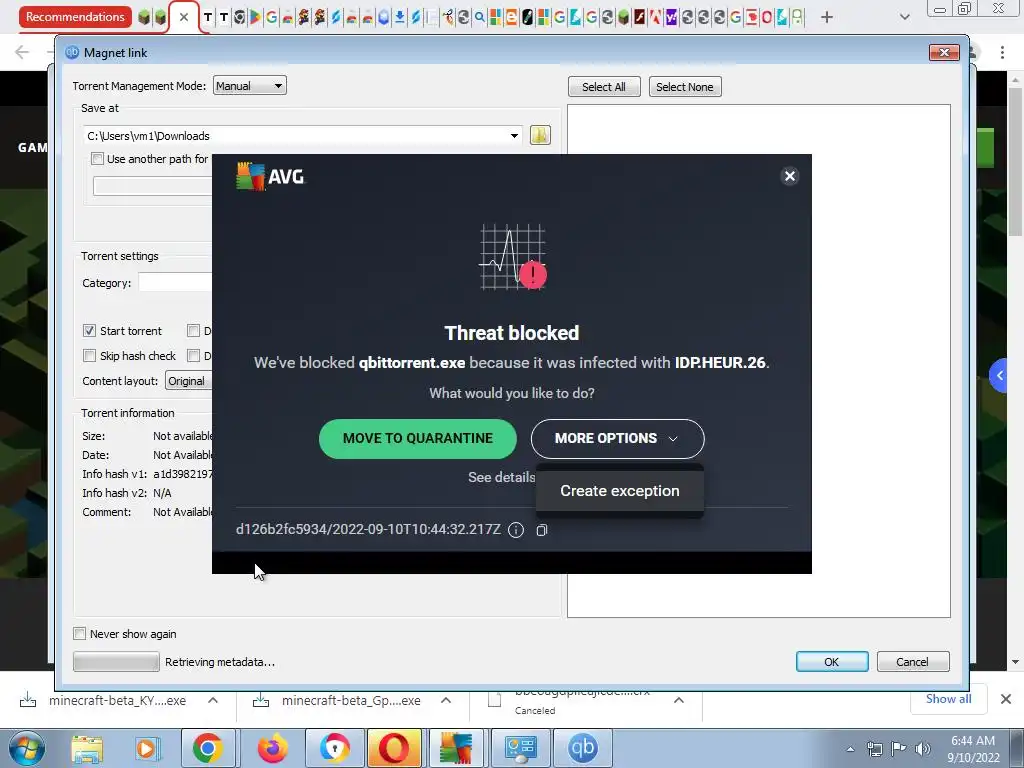The width and height of the screenshot is (1024, 768).
Task: Tick the partially hidden checkbox next to Start torrent
Action: click(193, 330)
